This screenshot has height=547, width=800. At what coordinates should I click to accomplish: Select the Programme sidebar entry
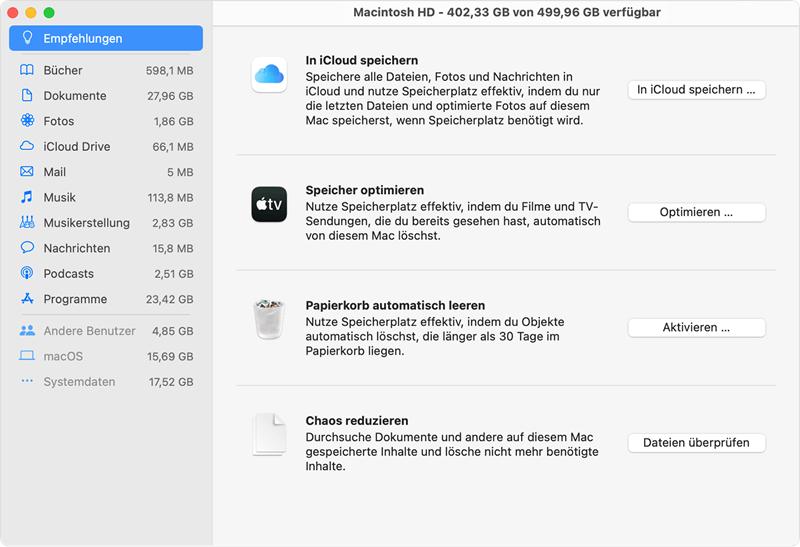(106, 300)
